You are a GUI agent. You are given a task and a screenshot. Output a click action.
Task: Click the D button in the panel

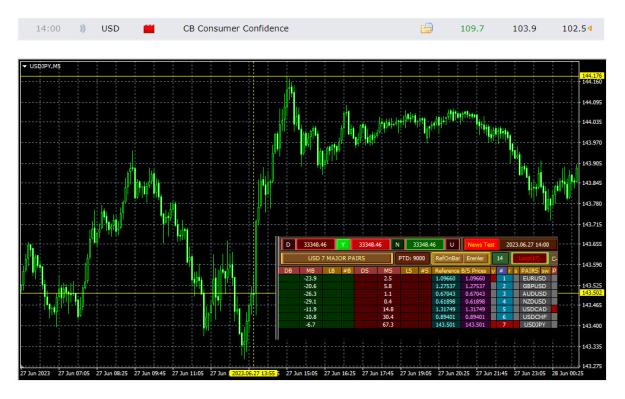click(x=288, y=244)
